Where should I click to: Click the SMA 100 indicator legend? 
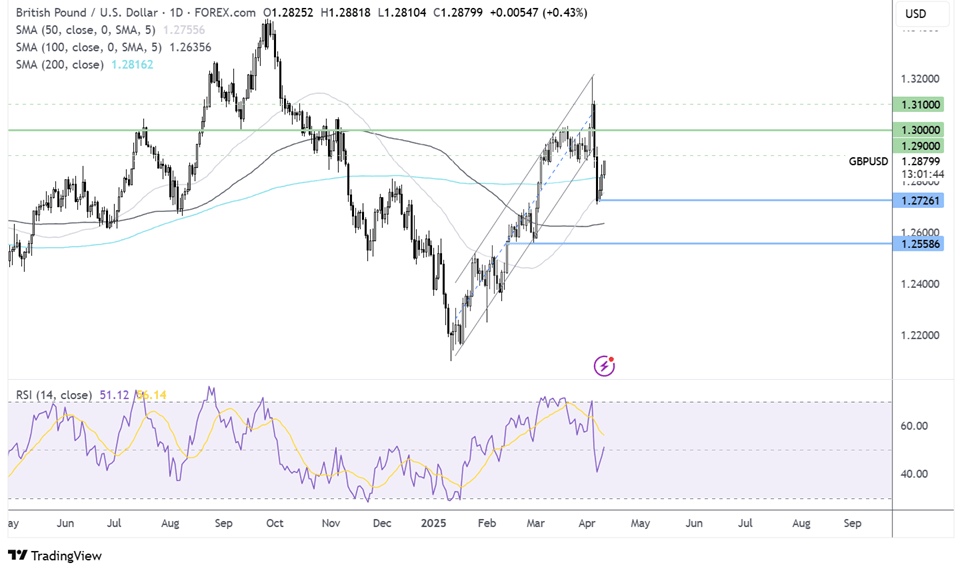[x=114, y=47]
